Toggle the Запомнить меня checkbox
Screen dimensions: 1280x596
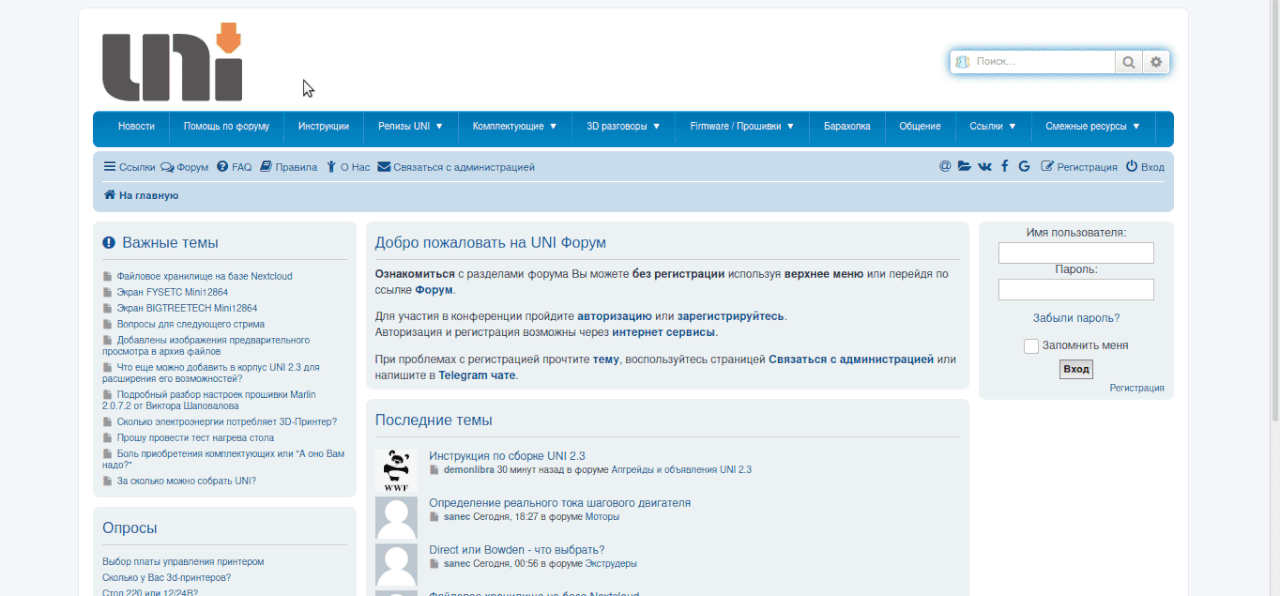[x=1031, y=346]
